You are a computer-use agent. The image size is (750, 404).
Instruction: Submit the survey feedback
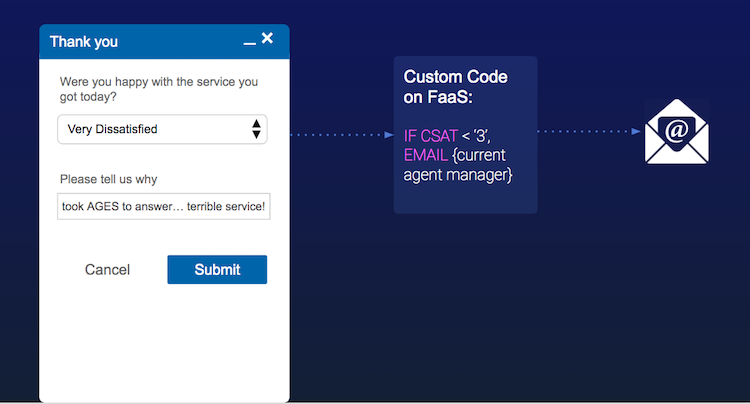[217, 270]
